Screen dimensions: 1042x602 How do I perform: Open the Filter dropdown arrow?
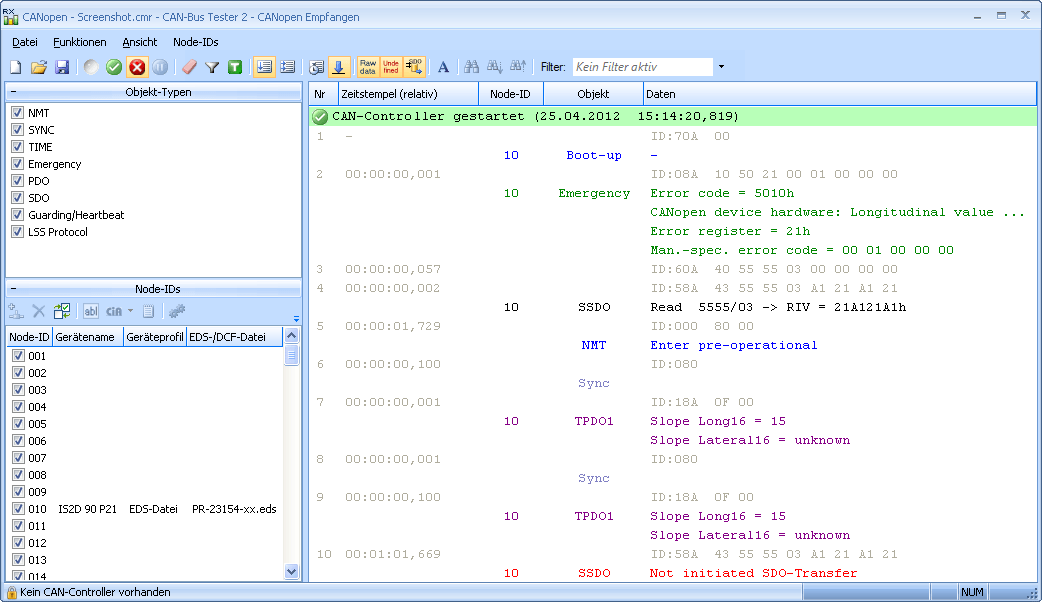pyautogui.click(x=721, y=67)
